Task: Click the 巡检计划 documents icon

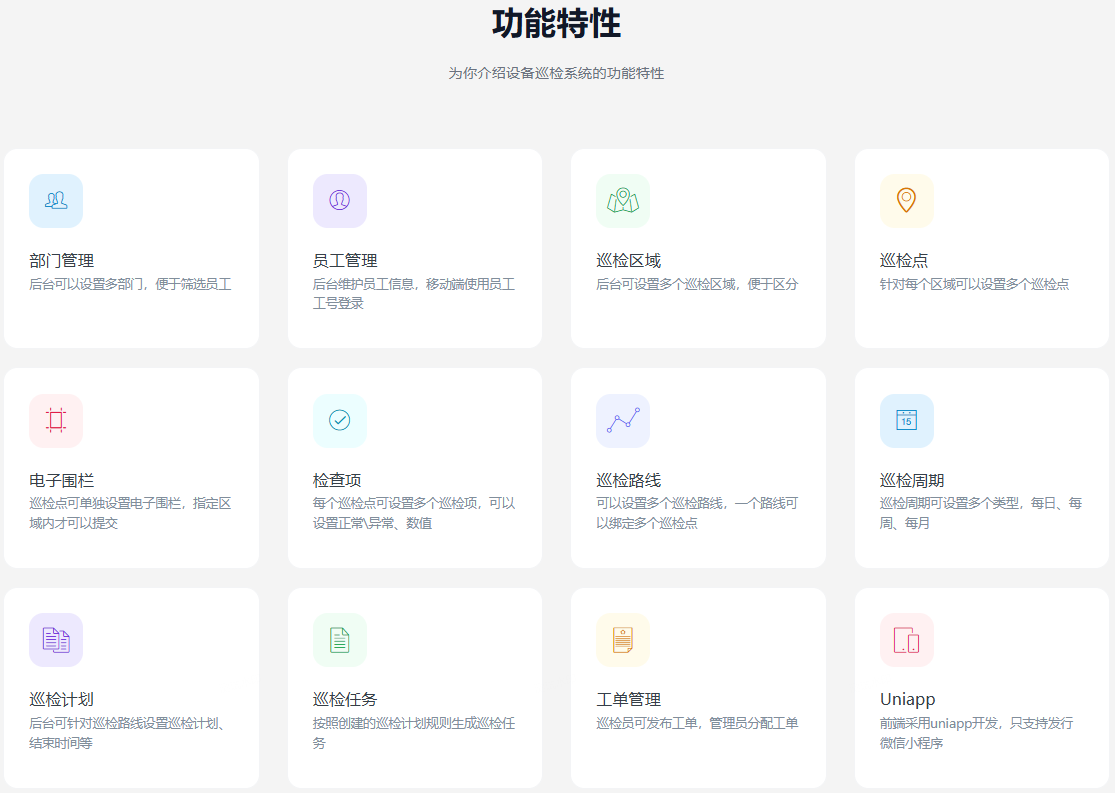Action: click(x=56, y=640)
